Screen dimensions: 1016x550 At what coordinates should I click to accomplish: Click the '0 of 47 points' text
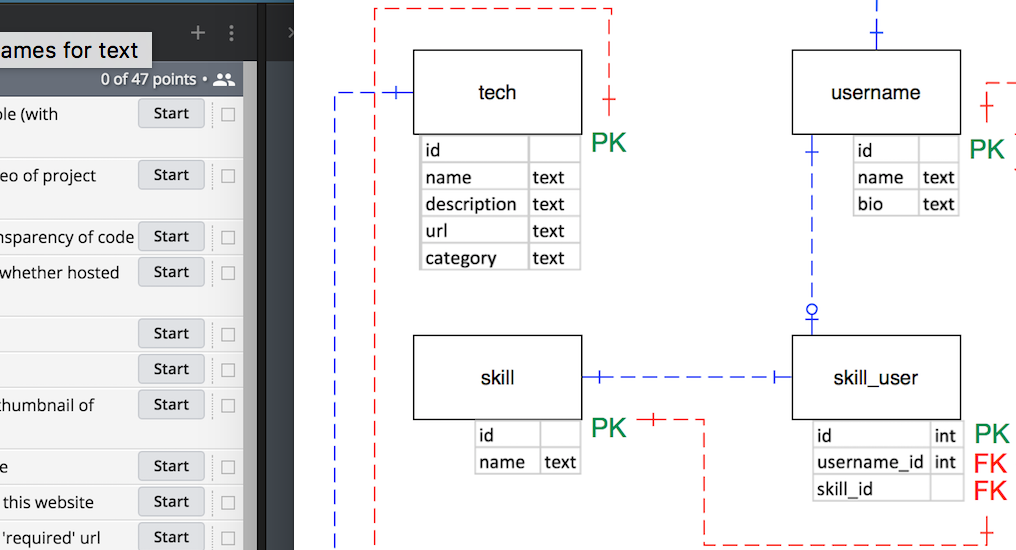point(148,80)
